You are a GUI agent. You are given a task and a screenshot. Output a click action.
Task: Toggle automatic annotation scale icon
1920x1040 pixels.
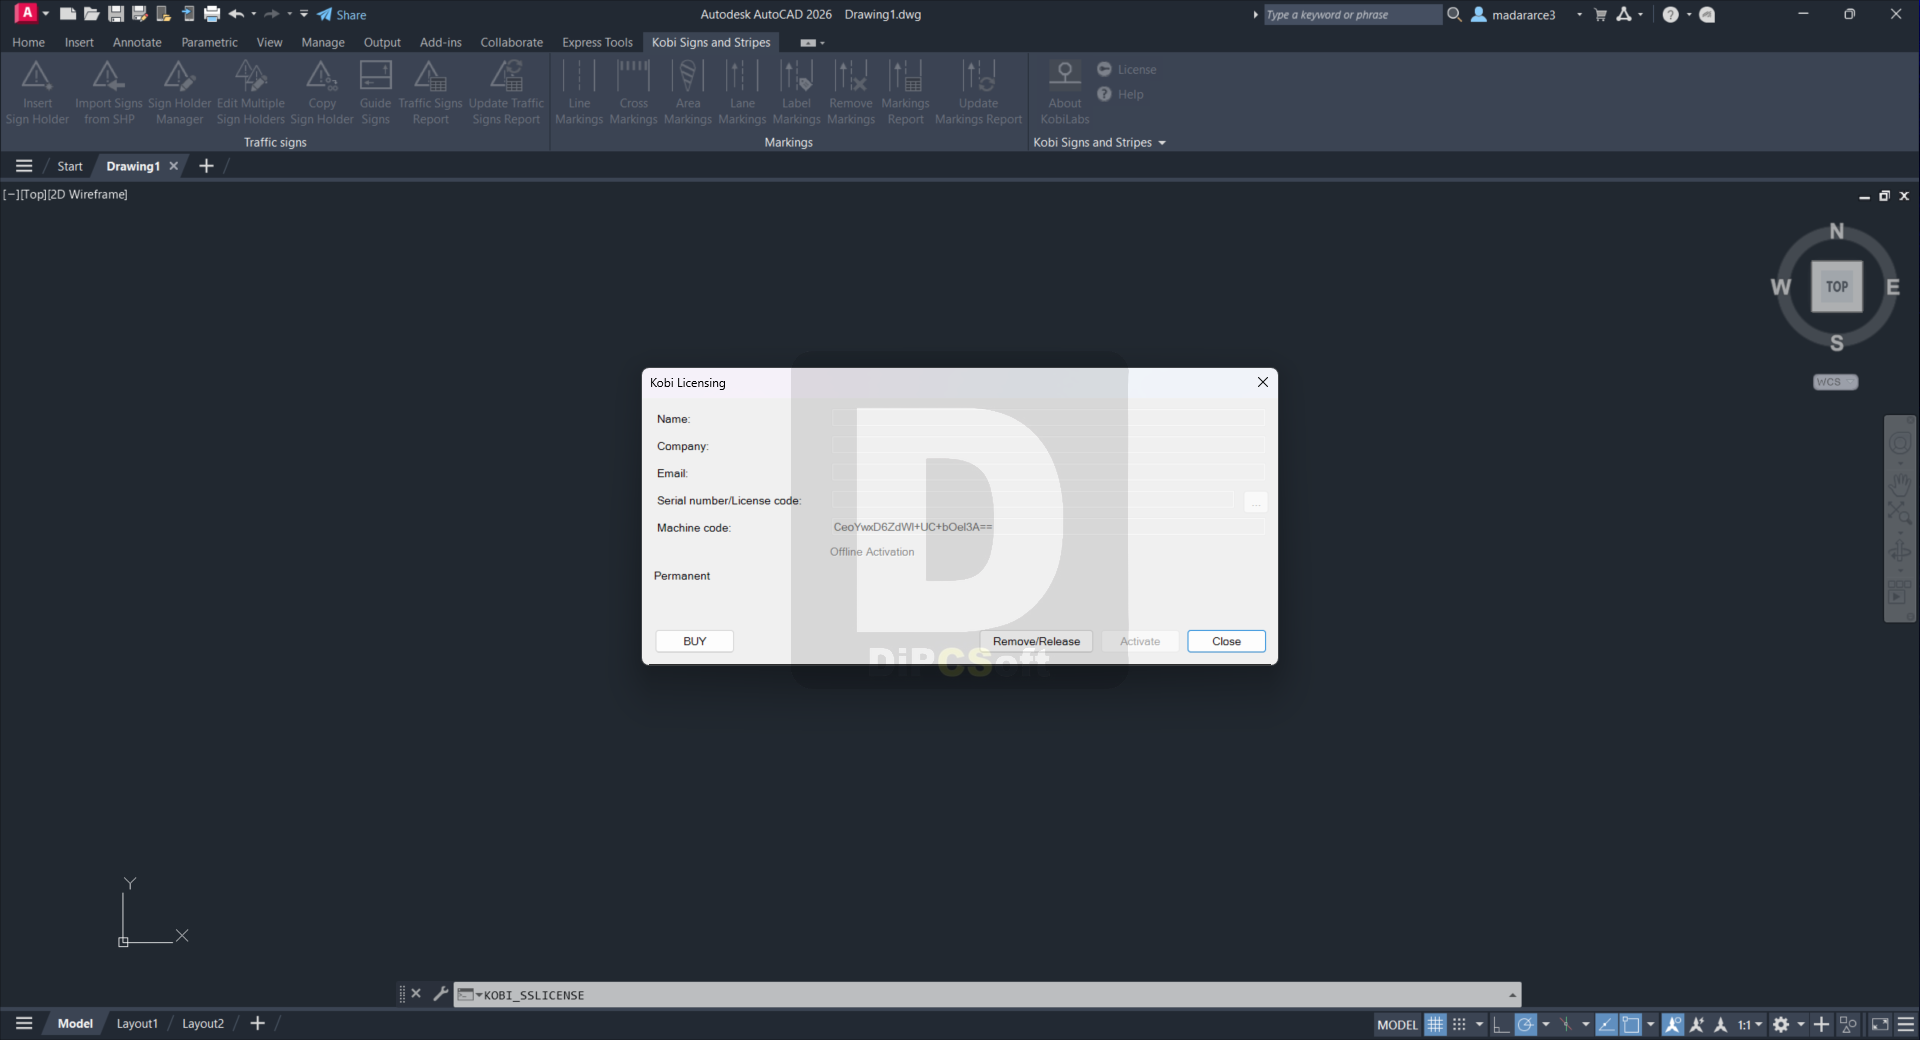[x=1697, y=1024]
